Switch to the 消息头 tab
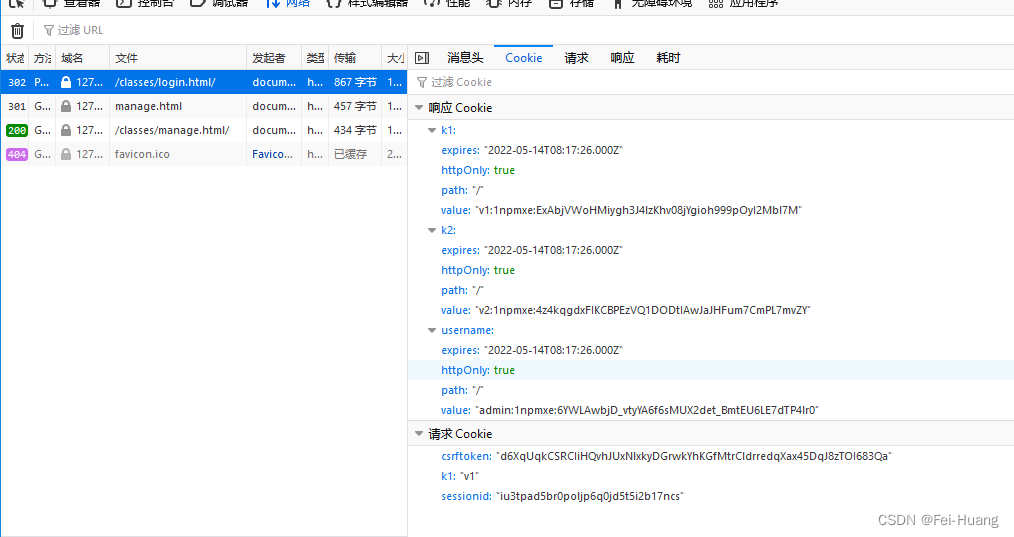This screenshot has height=537, width=1014. pos(465,58)
